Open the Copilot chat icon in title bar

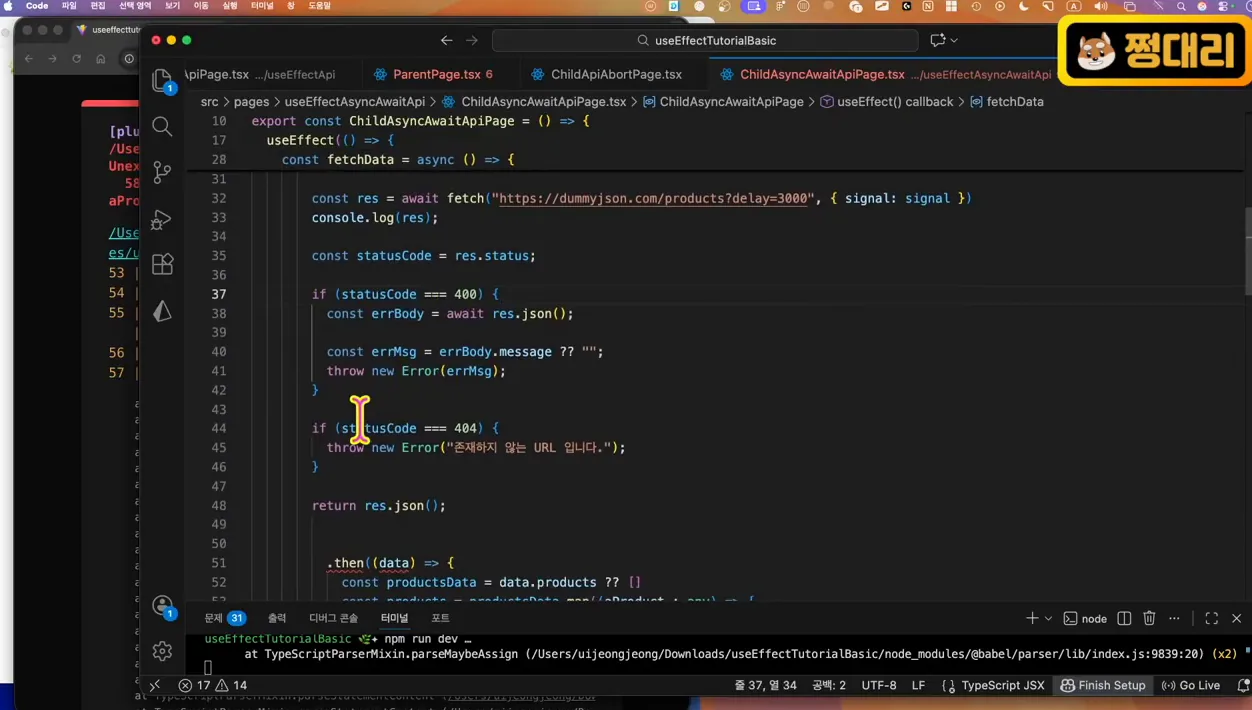point(937,40)
